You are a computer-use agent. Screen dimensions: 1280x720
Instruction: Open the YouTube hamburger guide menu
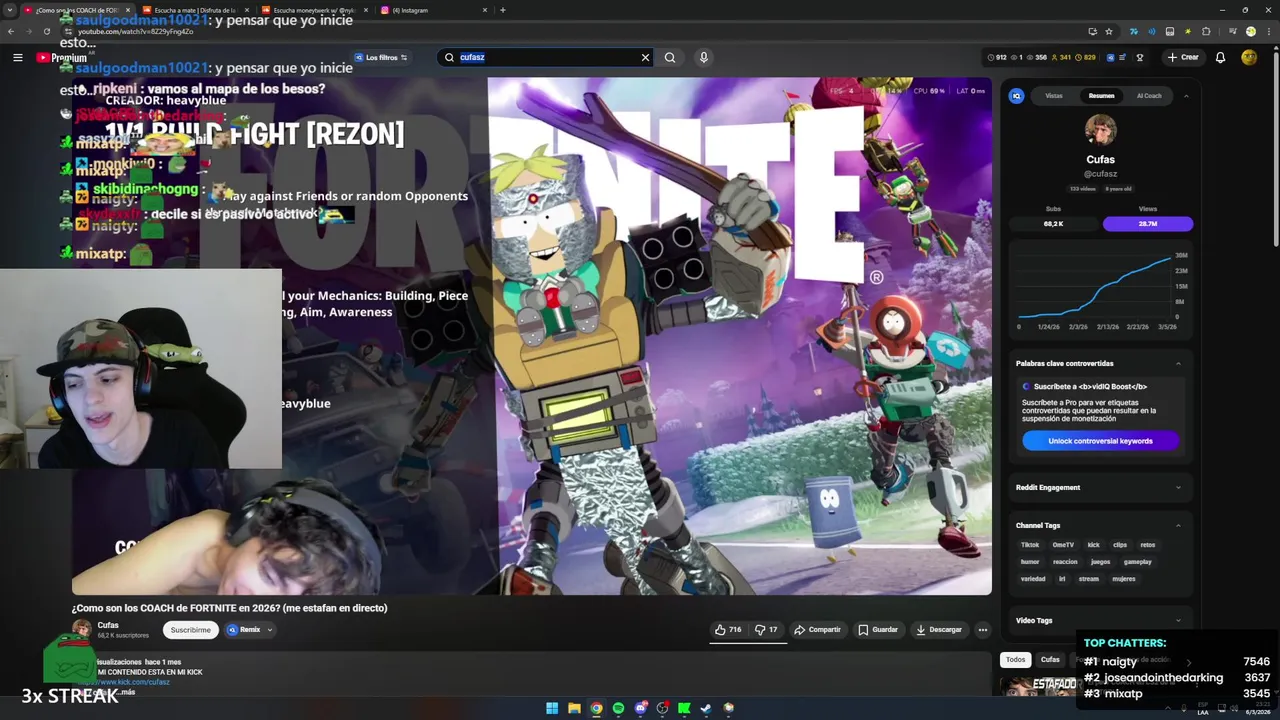coord(17,58)
